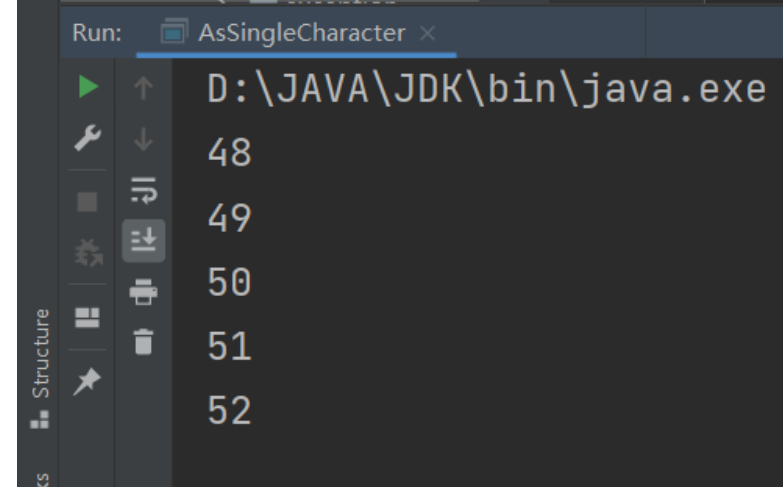The image size is (783, 487).
Task: Toggle soft-wrap for console output
Action: point(144,191)
